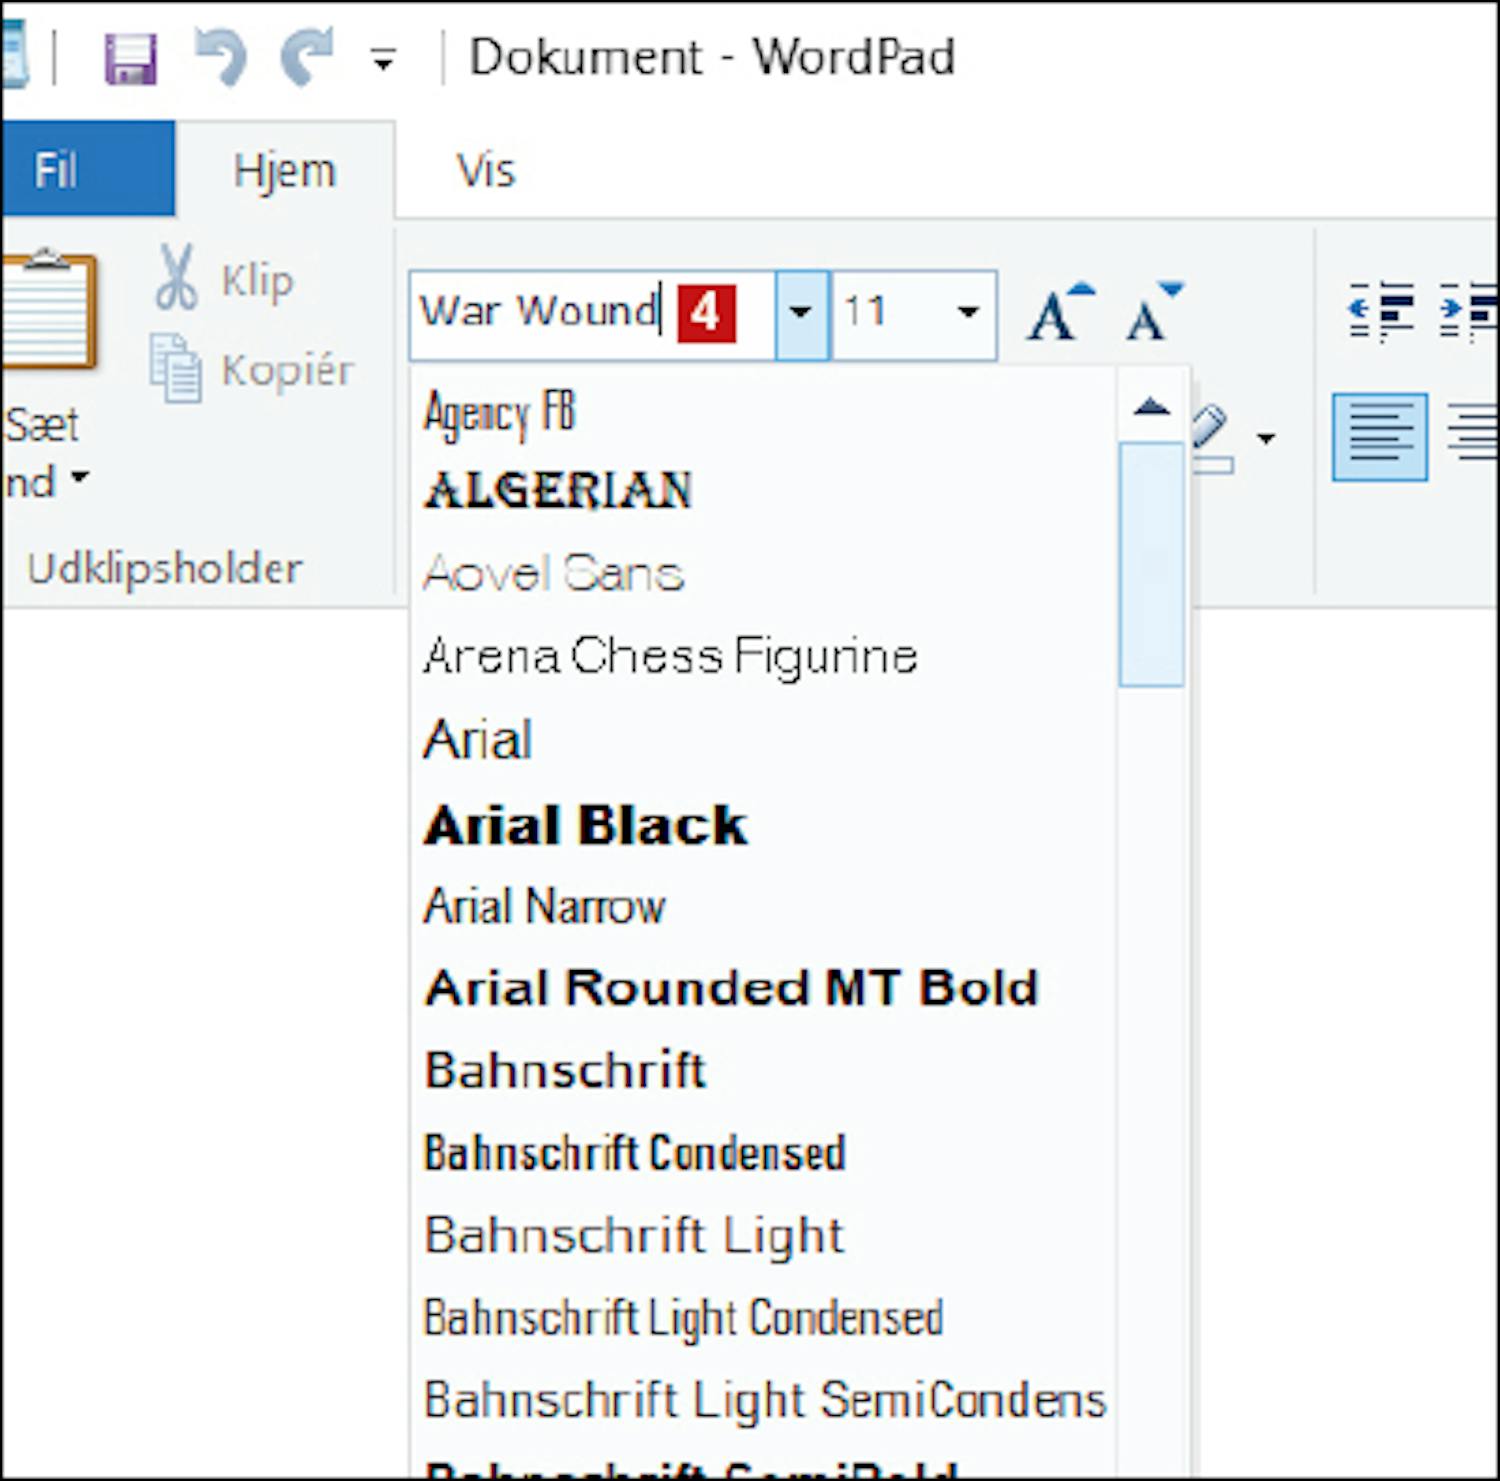
Task: Click the decrease indent icon
Action: [x=1382, y=312]
